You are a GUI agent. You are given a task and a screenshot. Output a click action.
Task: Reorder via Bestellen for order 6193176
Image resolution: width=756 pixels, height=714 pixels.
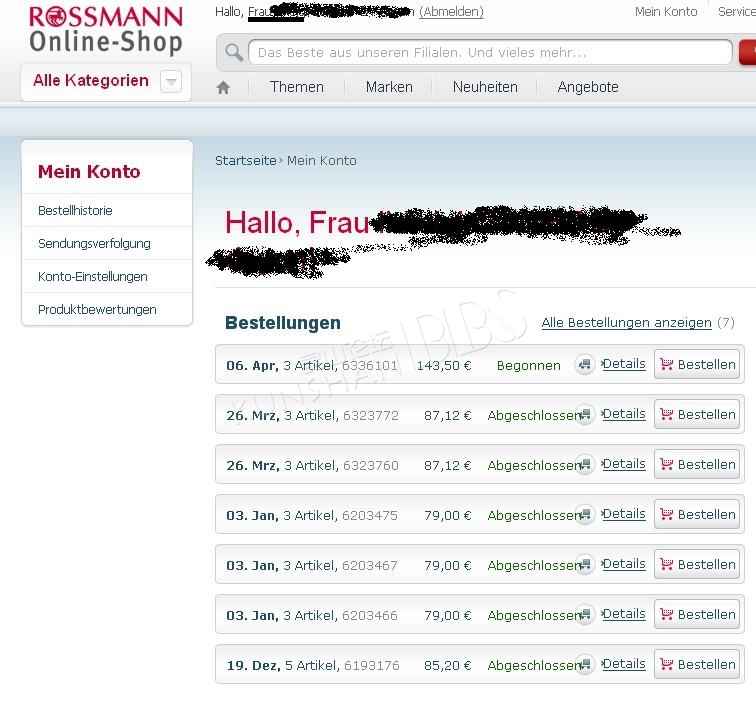click(697, 664)
